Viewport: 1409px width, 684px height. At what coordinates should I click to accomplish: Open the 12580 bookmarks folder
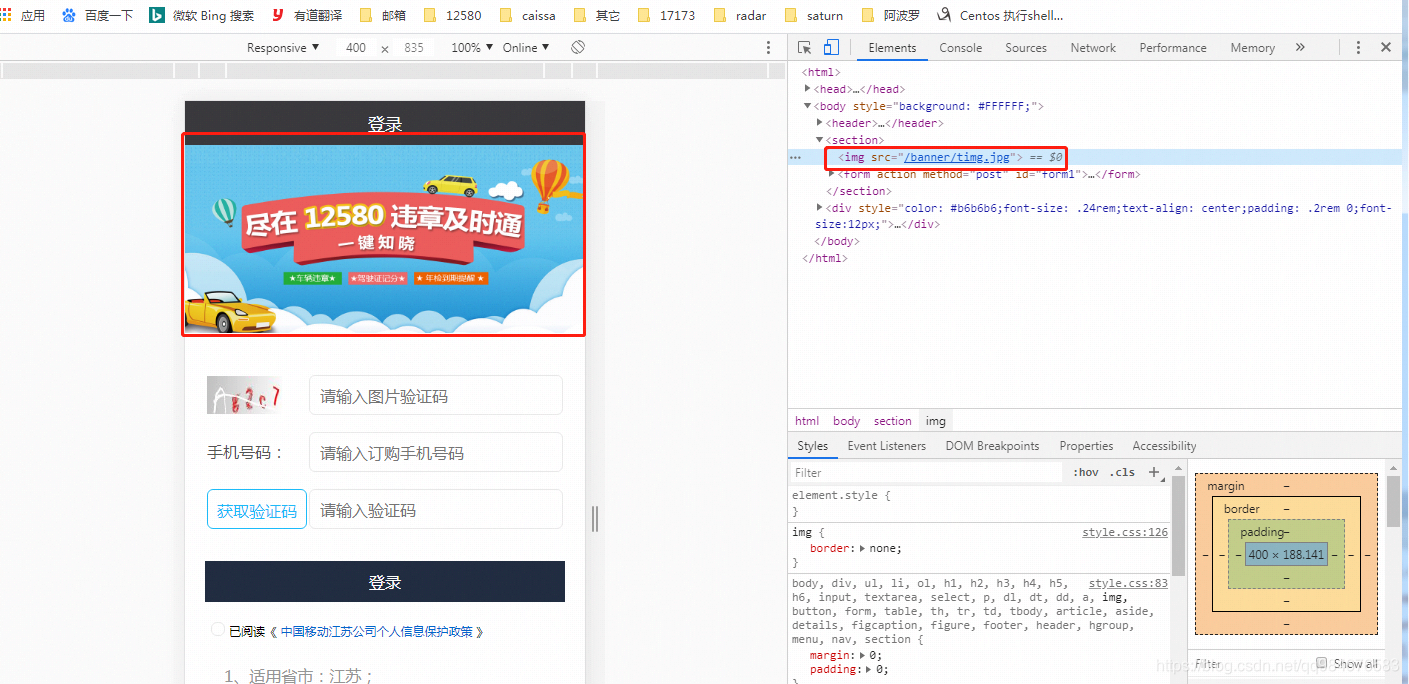pyautogui.click(x=453, y=15)
